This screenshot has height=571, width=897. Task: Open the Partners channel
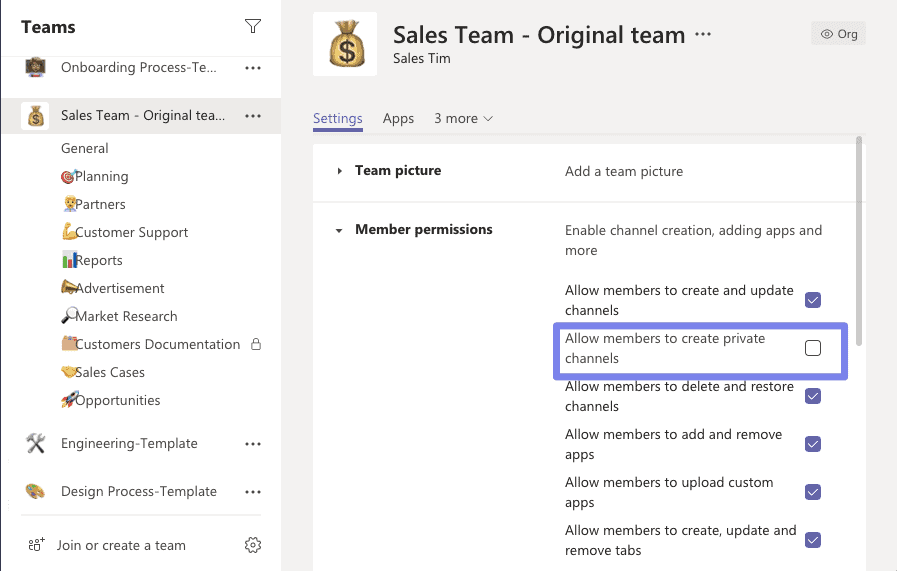click(x=93, y=204)
